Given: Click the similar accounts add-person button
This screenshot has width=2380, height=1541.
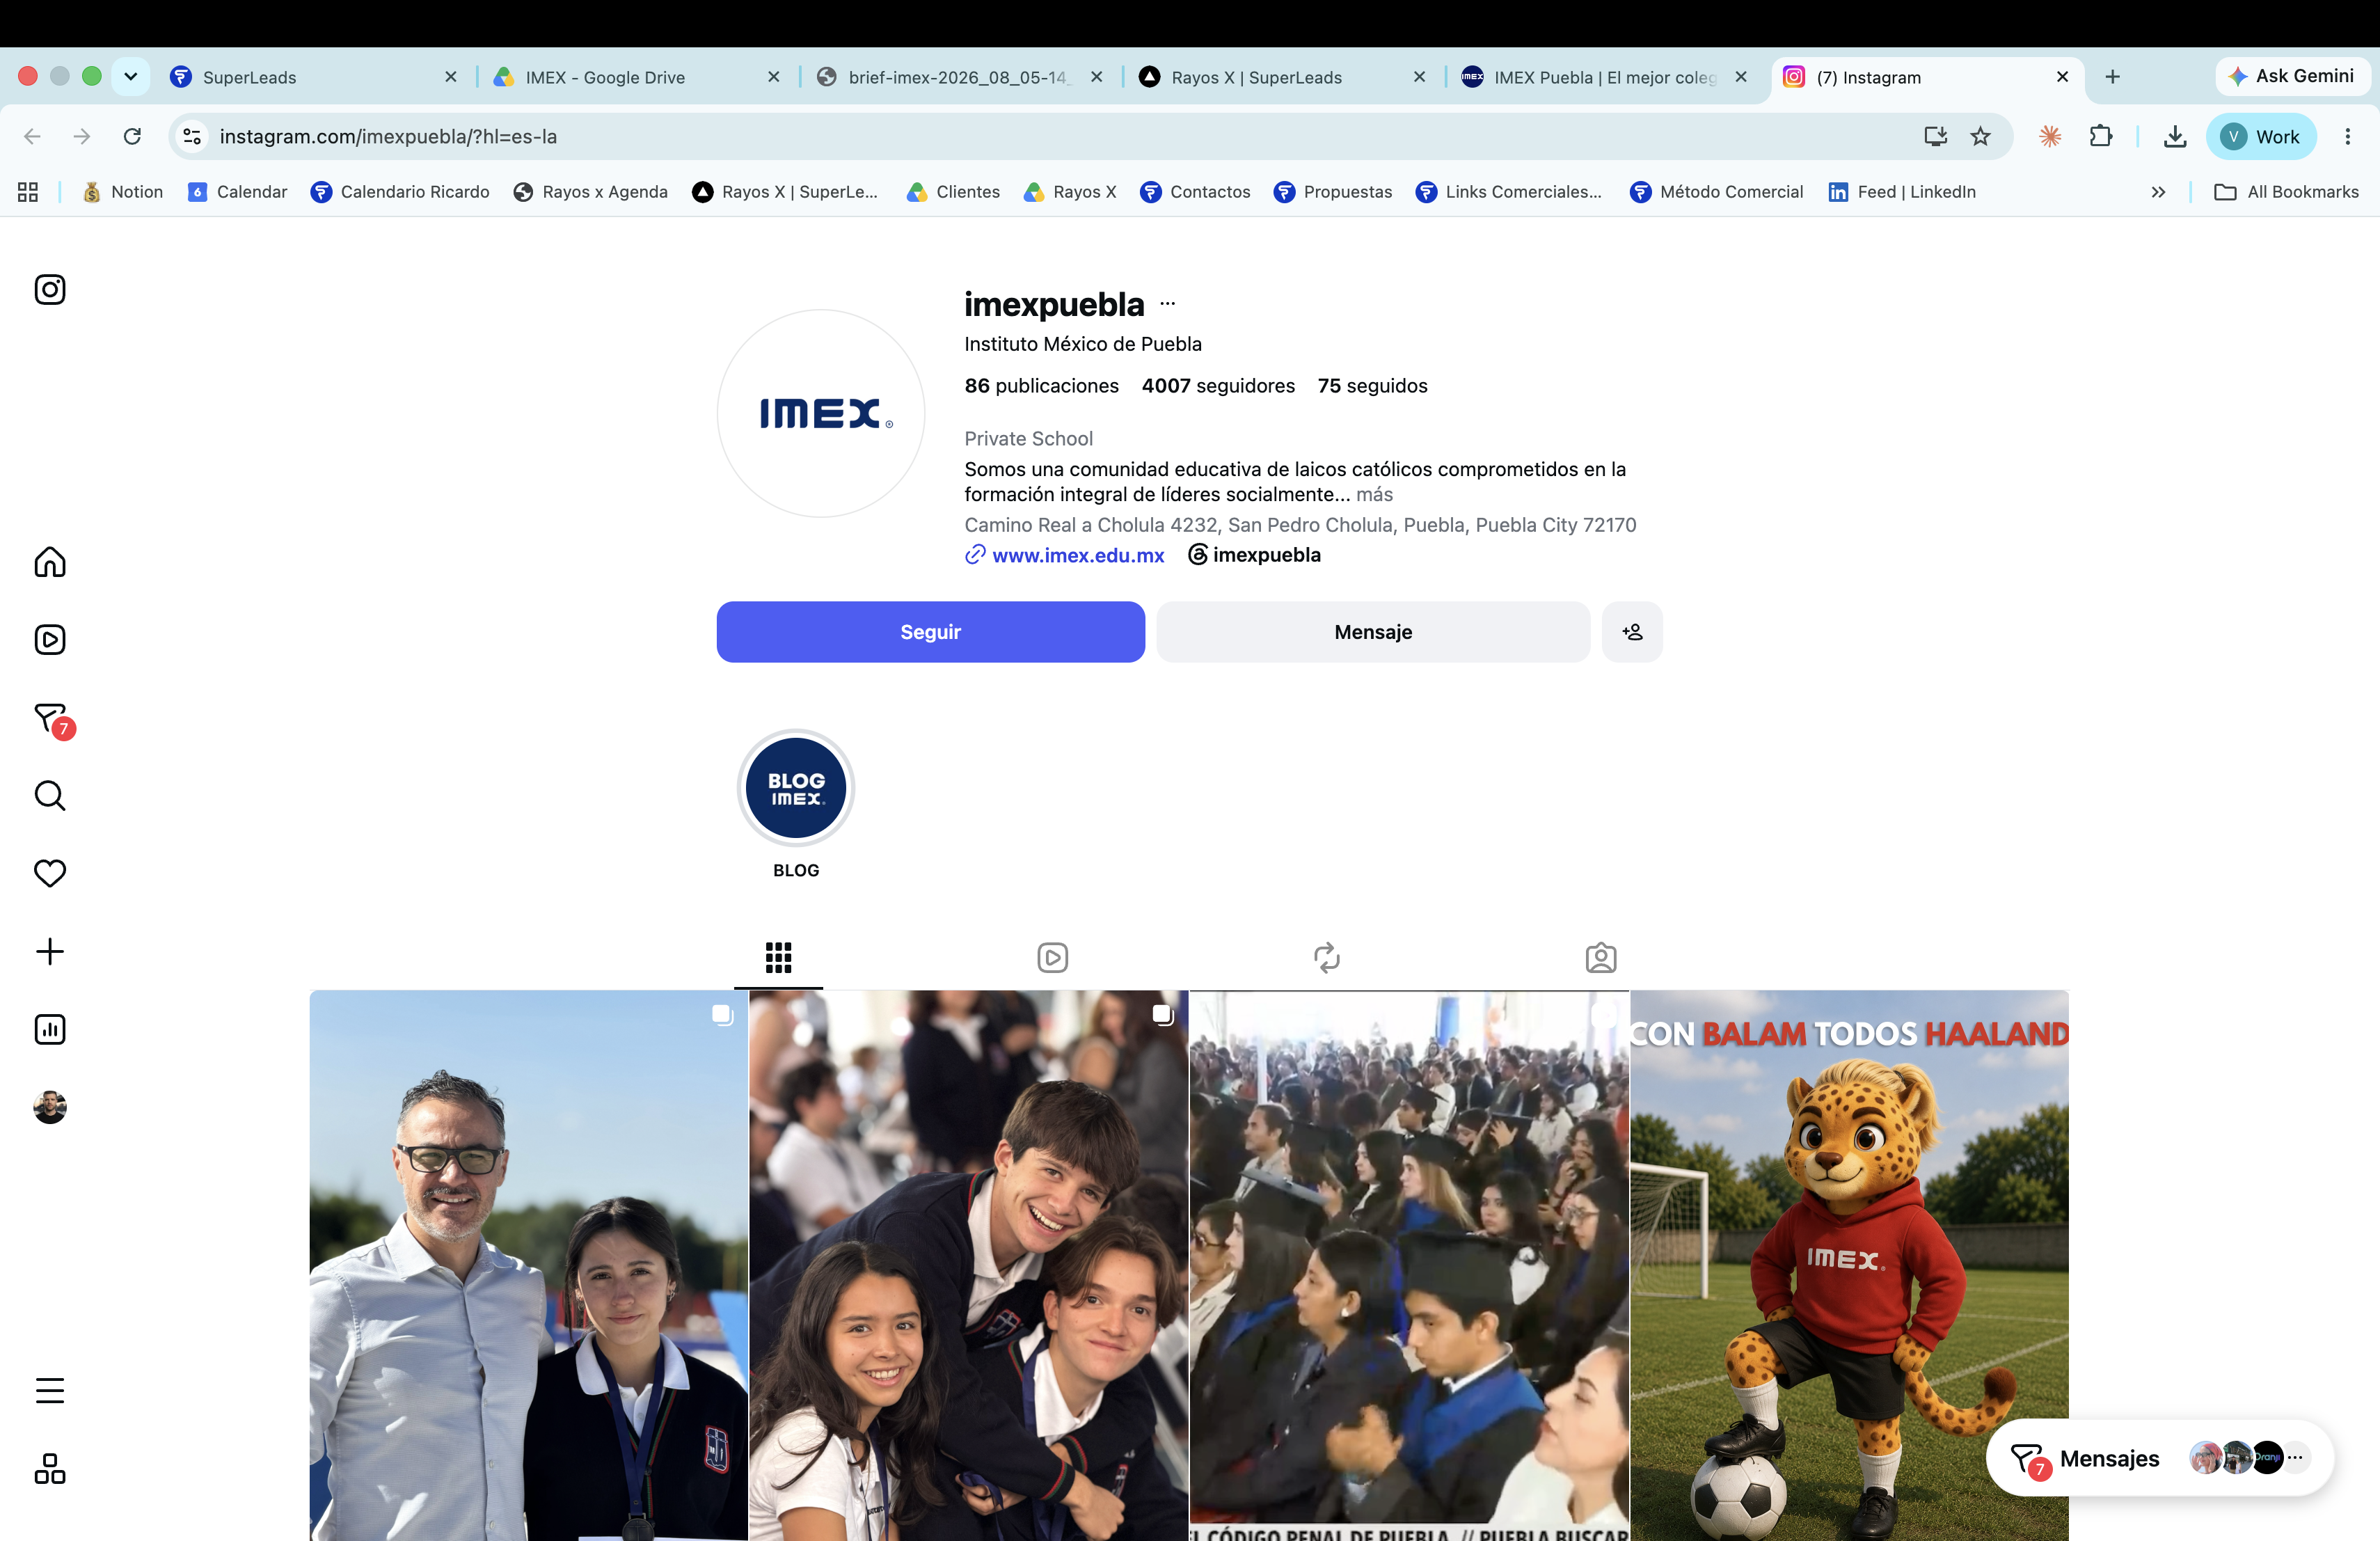Looking at the screenshot, I should [1632, 632].
